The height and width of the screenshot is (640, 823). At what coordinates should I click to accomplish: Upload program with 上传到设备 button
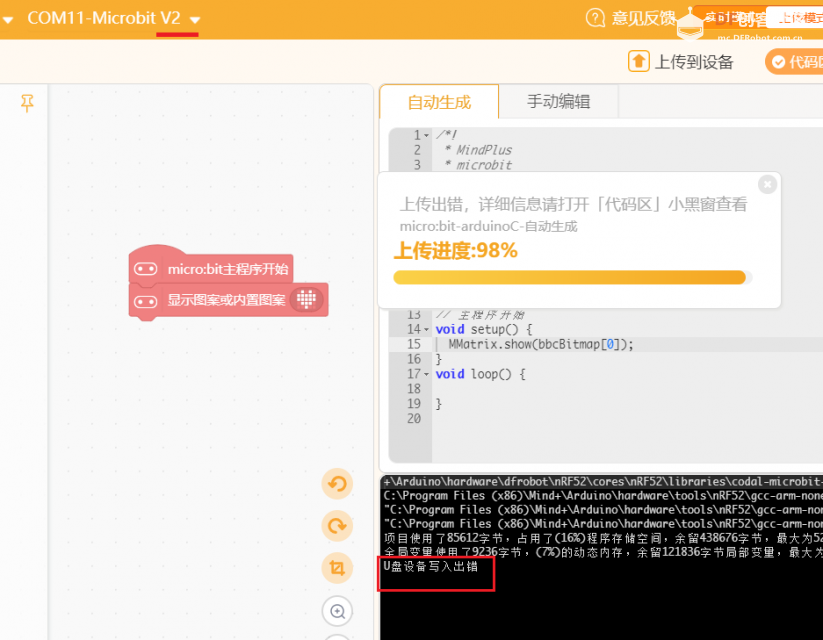click(681, 61)
